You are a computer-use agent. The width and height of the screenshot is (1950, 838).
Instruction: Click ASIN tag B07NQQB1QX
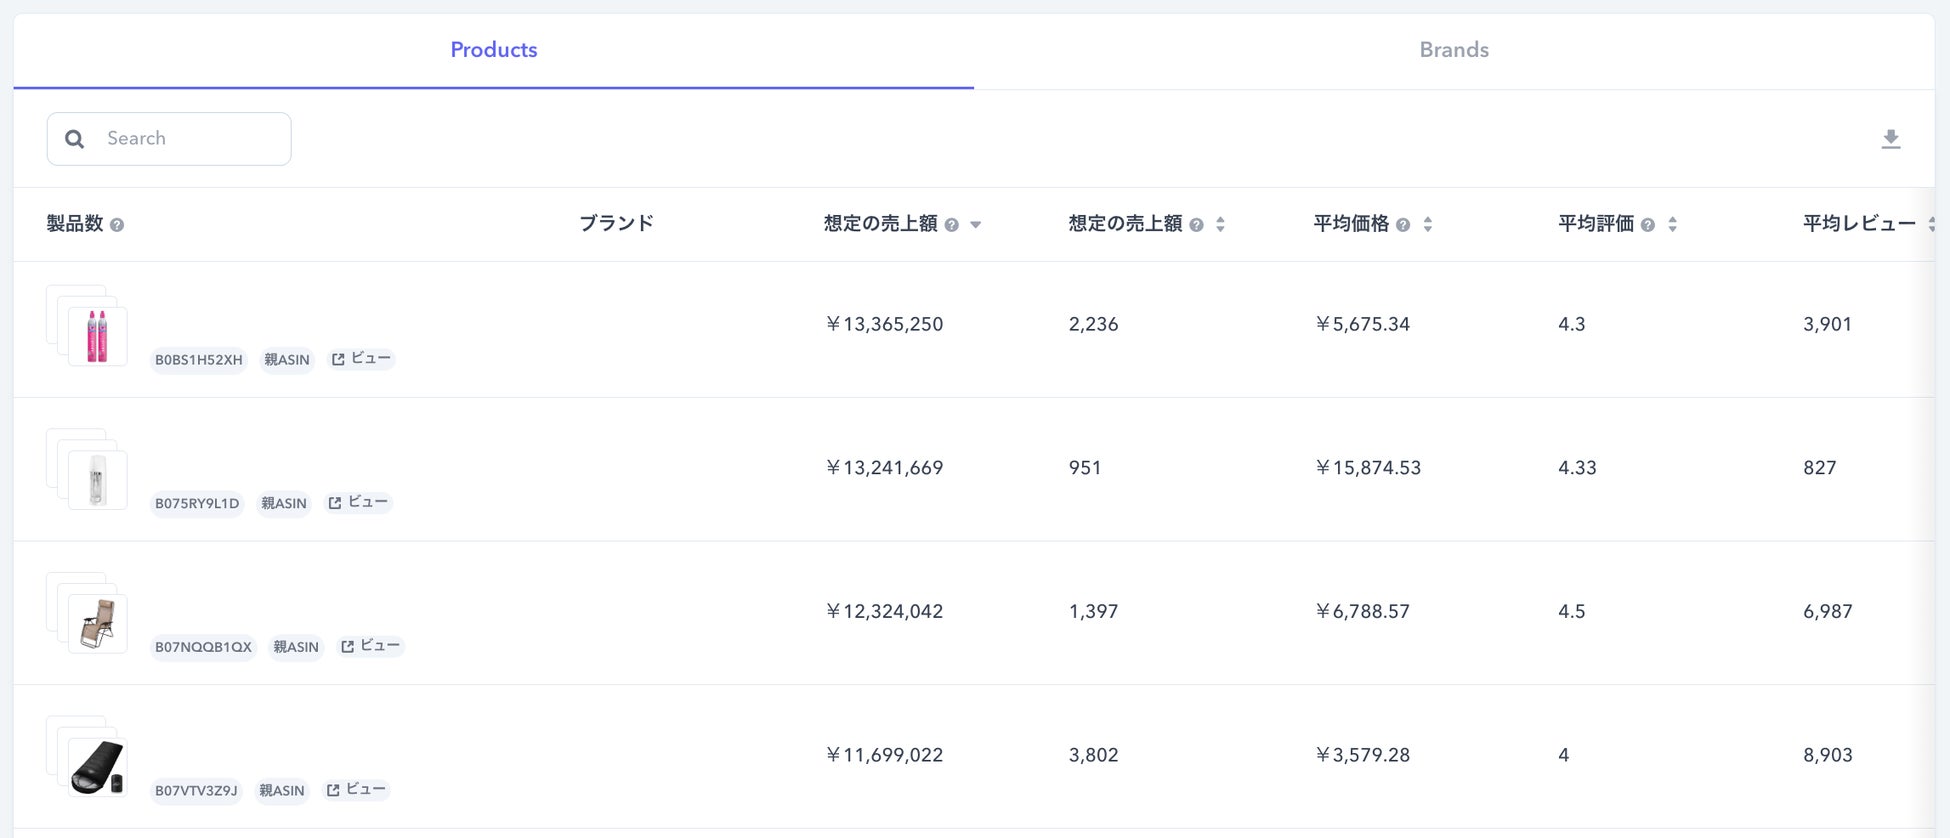[203, 647]
